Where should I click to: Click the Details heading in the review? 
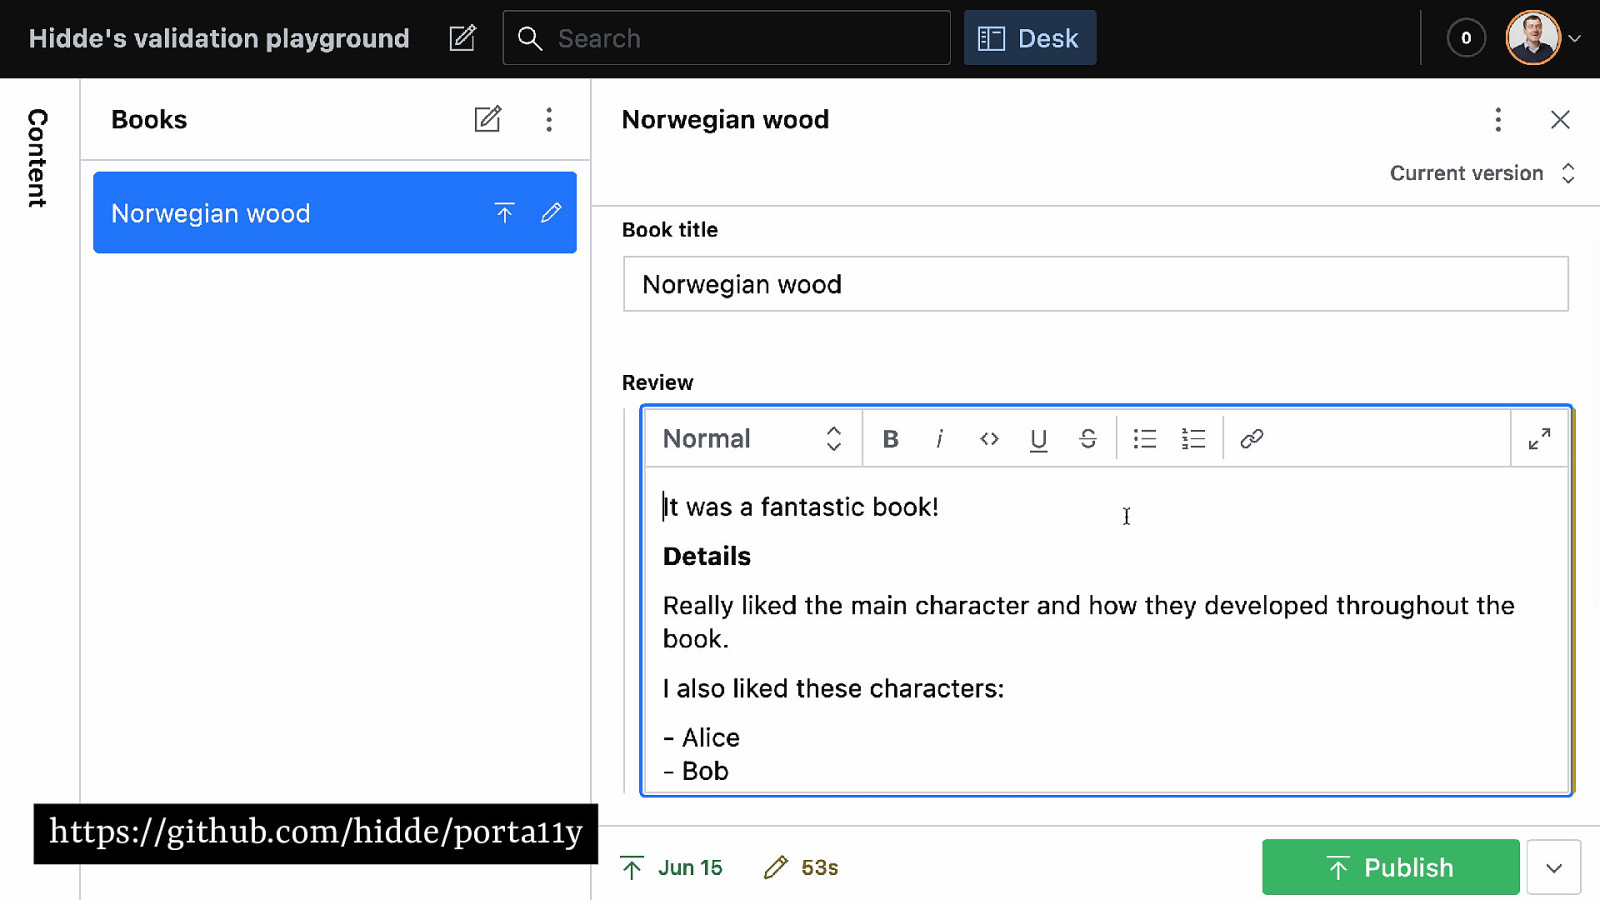(x=707, y=556)
